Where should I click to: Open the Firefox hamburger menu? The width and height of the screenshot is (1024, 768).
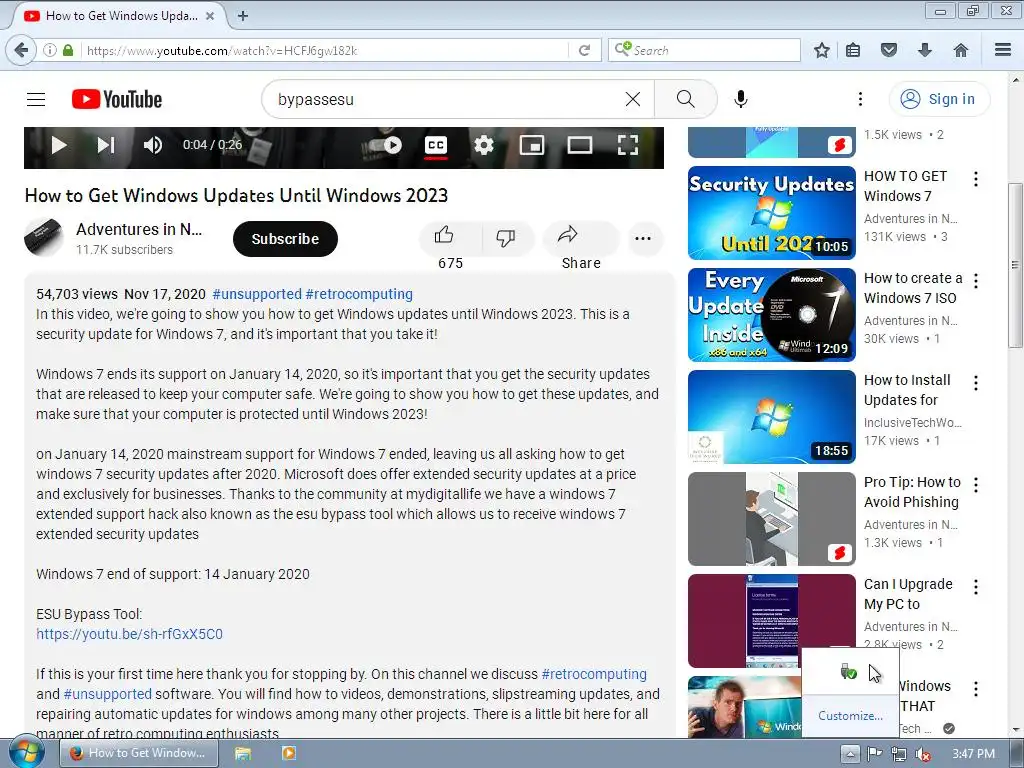point(1003,50)
